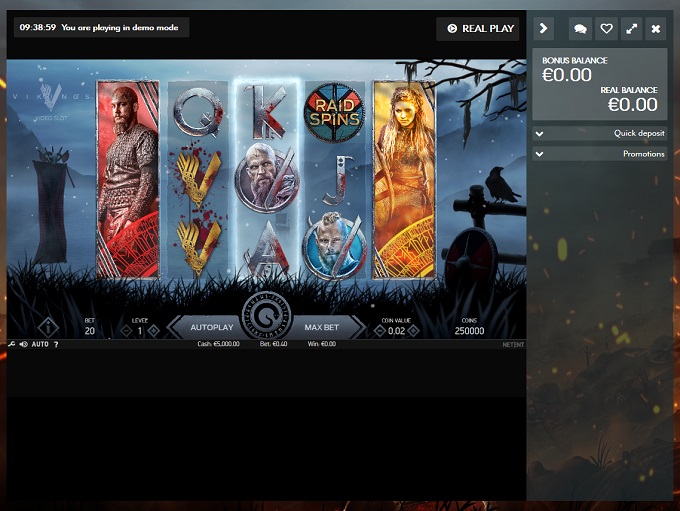Click the J symbol on reel four
This screenshot has width=680, height=511.
click(336, 180)
